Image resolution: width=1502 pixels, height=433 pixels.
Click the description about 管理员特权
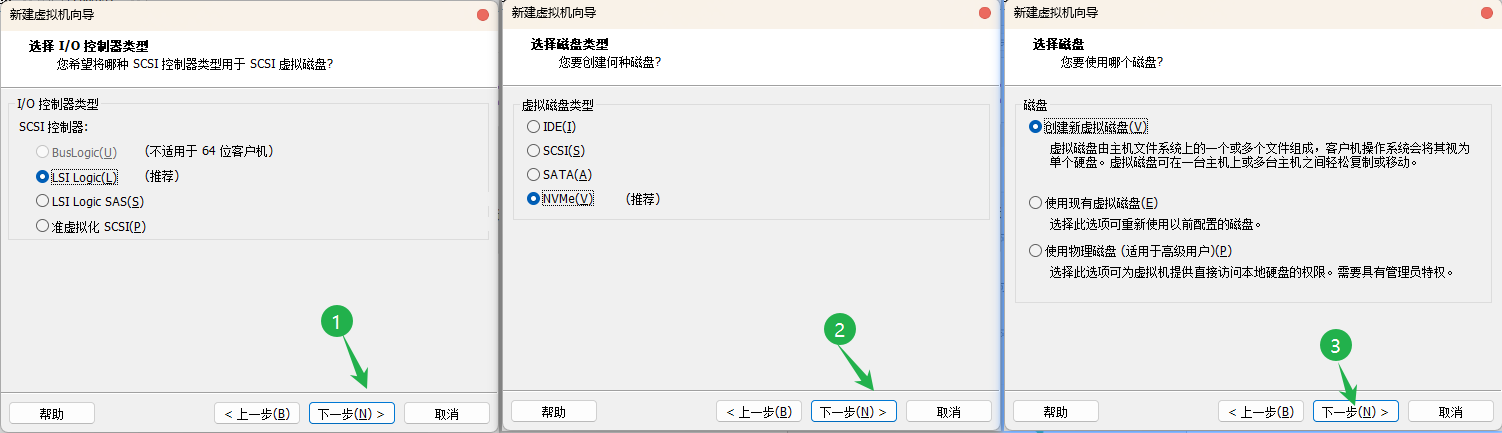tap(1251, 272)
